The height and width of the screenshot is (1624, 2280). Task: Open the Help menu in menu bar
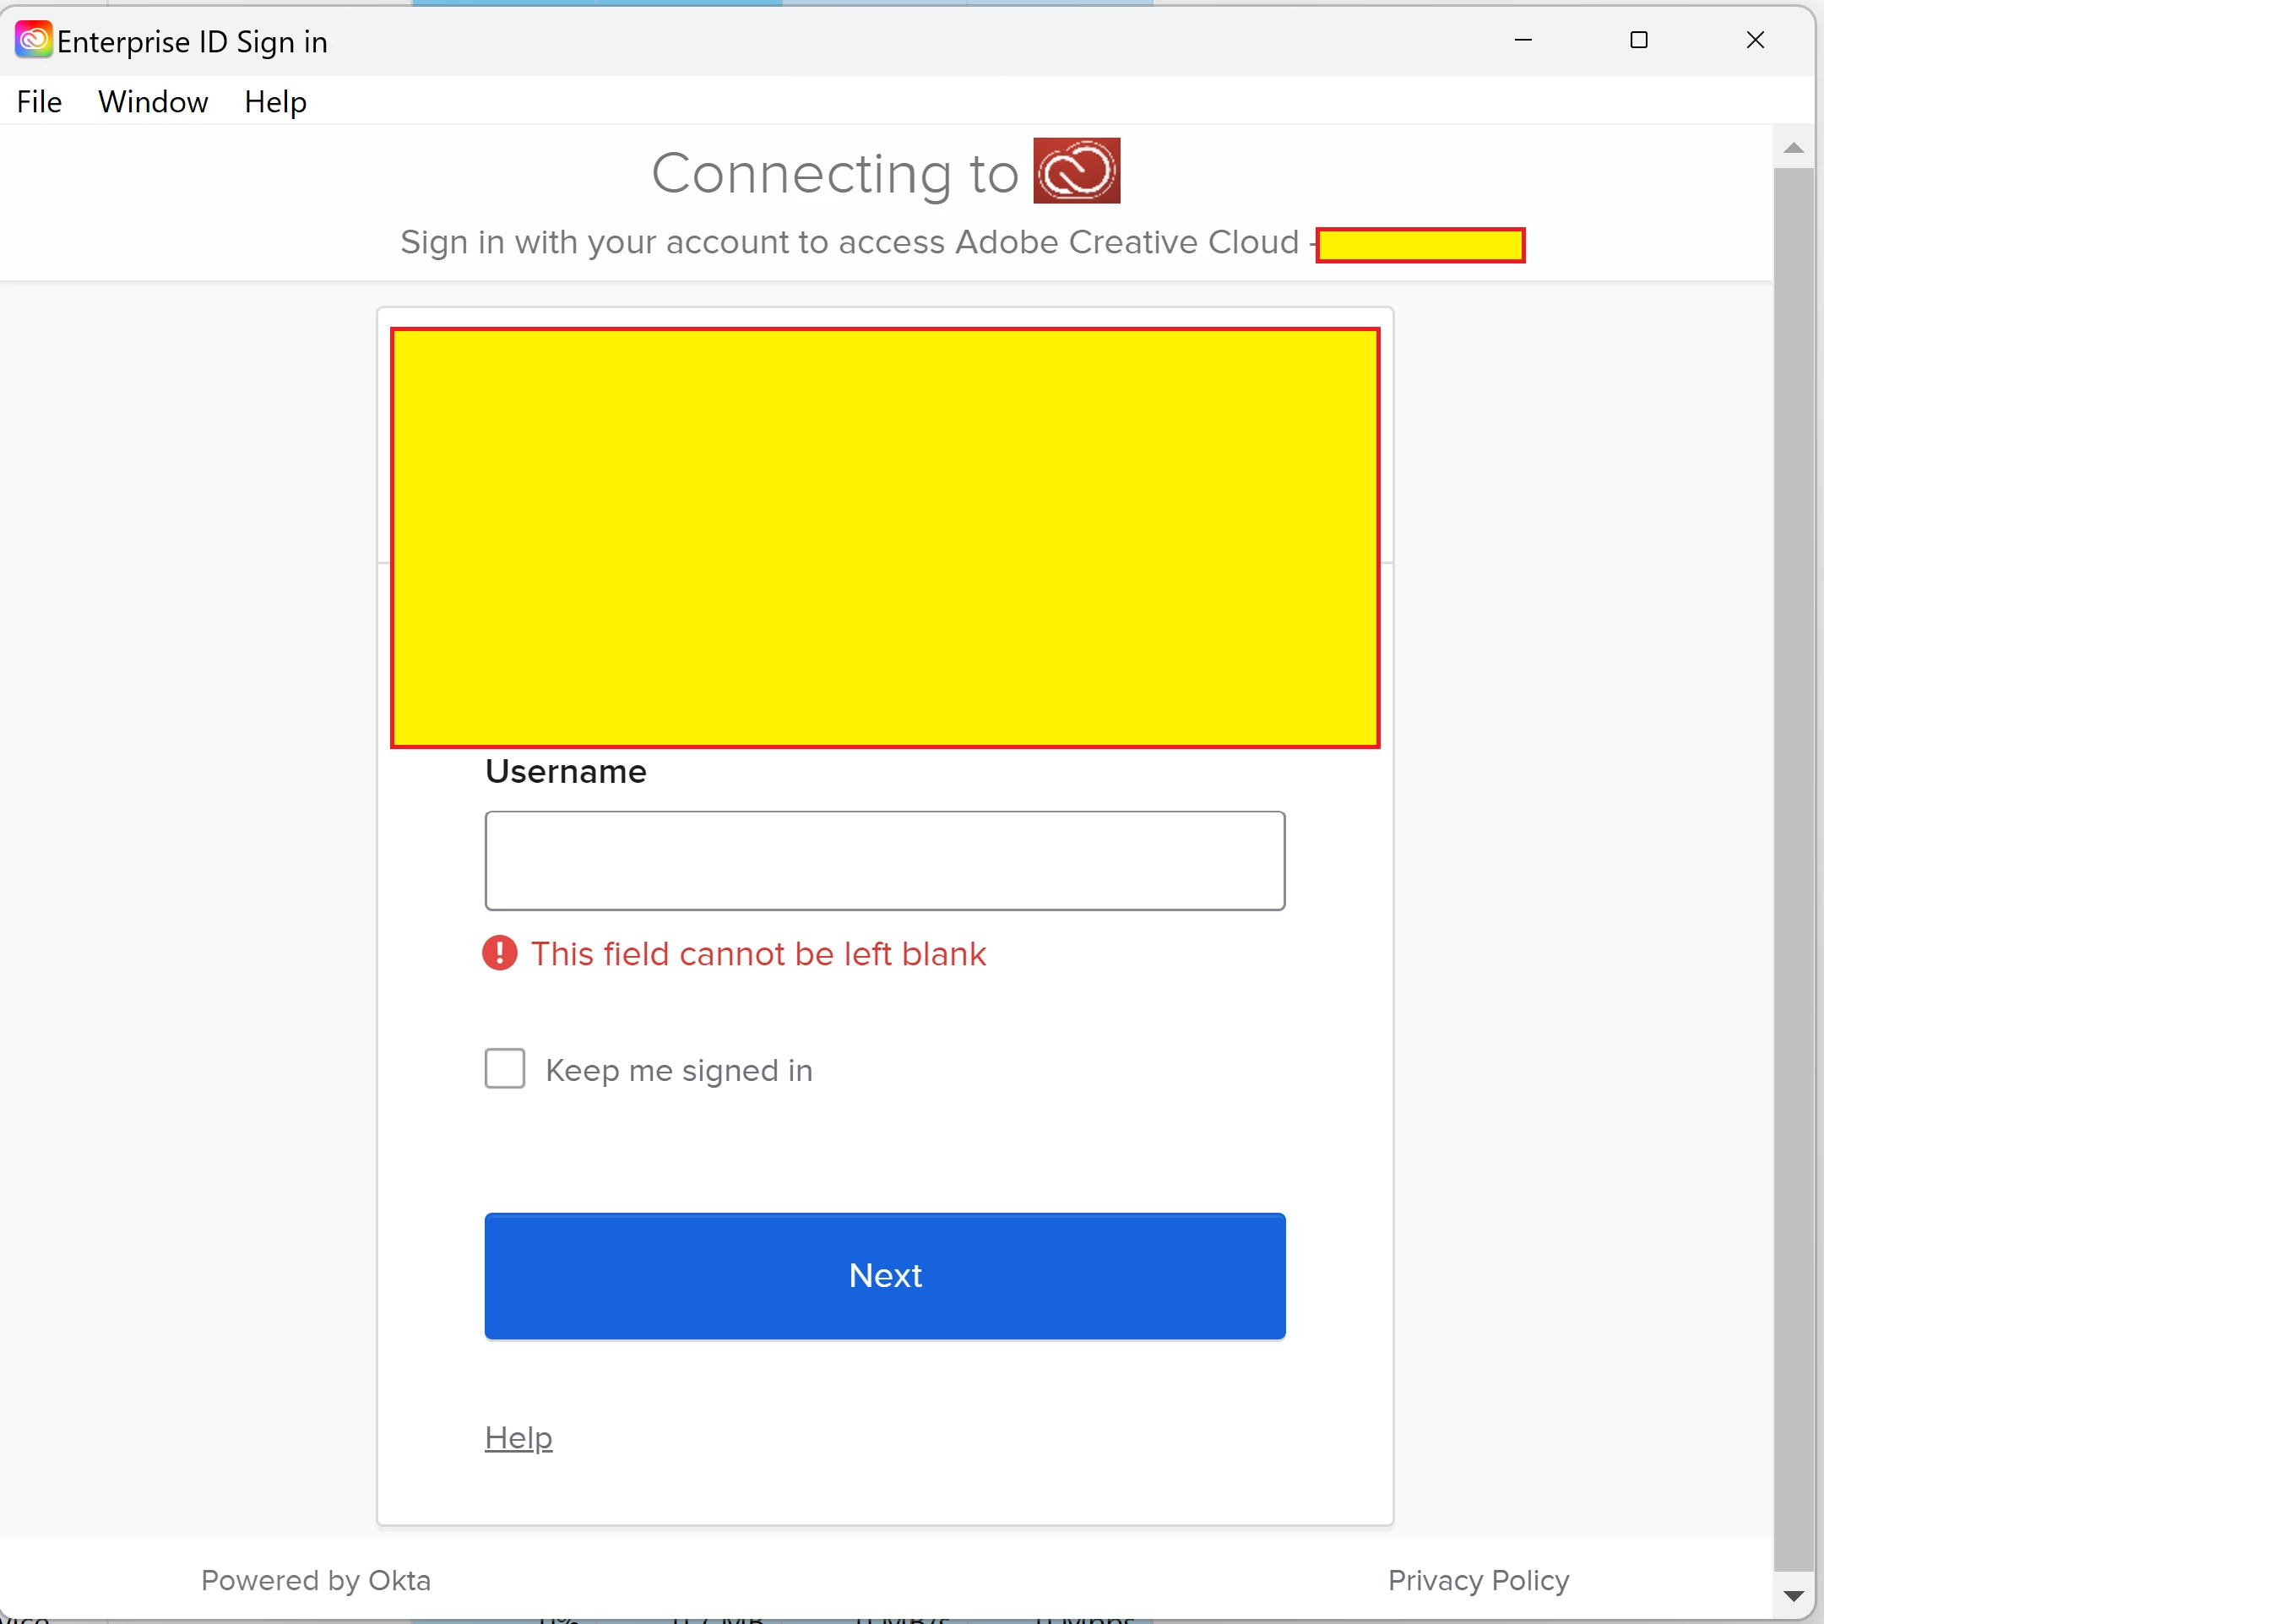pyautogui.click(x=275, y=102)
